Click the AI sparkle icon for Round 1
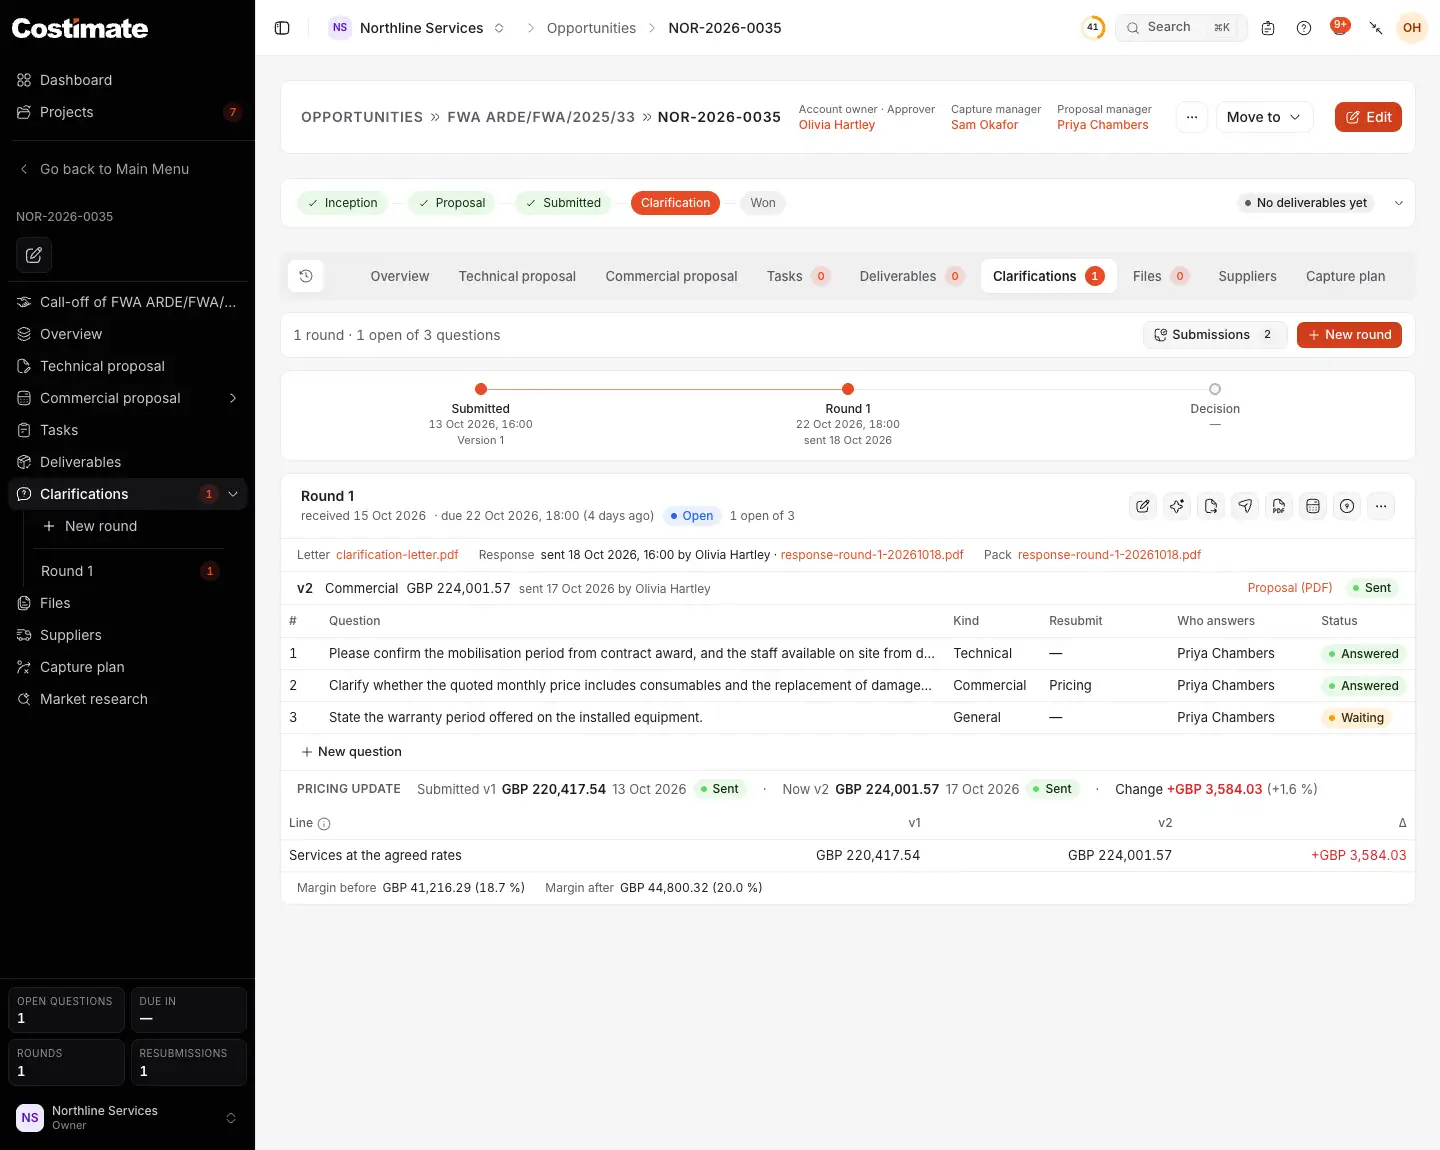This screenshot has width=1440, height=1150. pos(1177,506)
